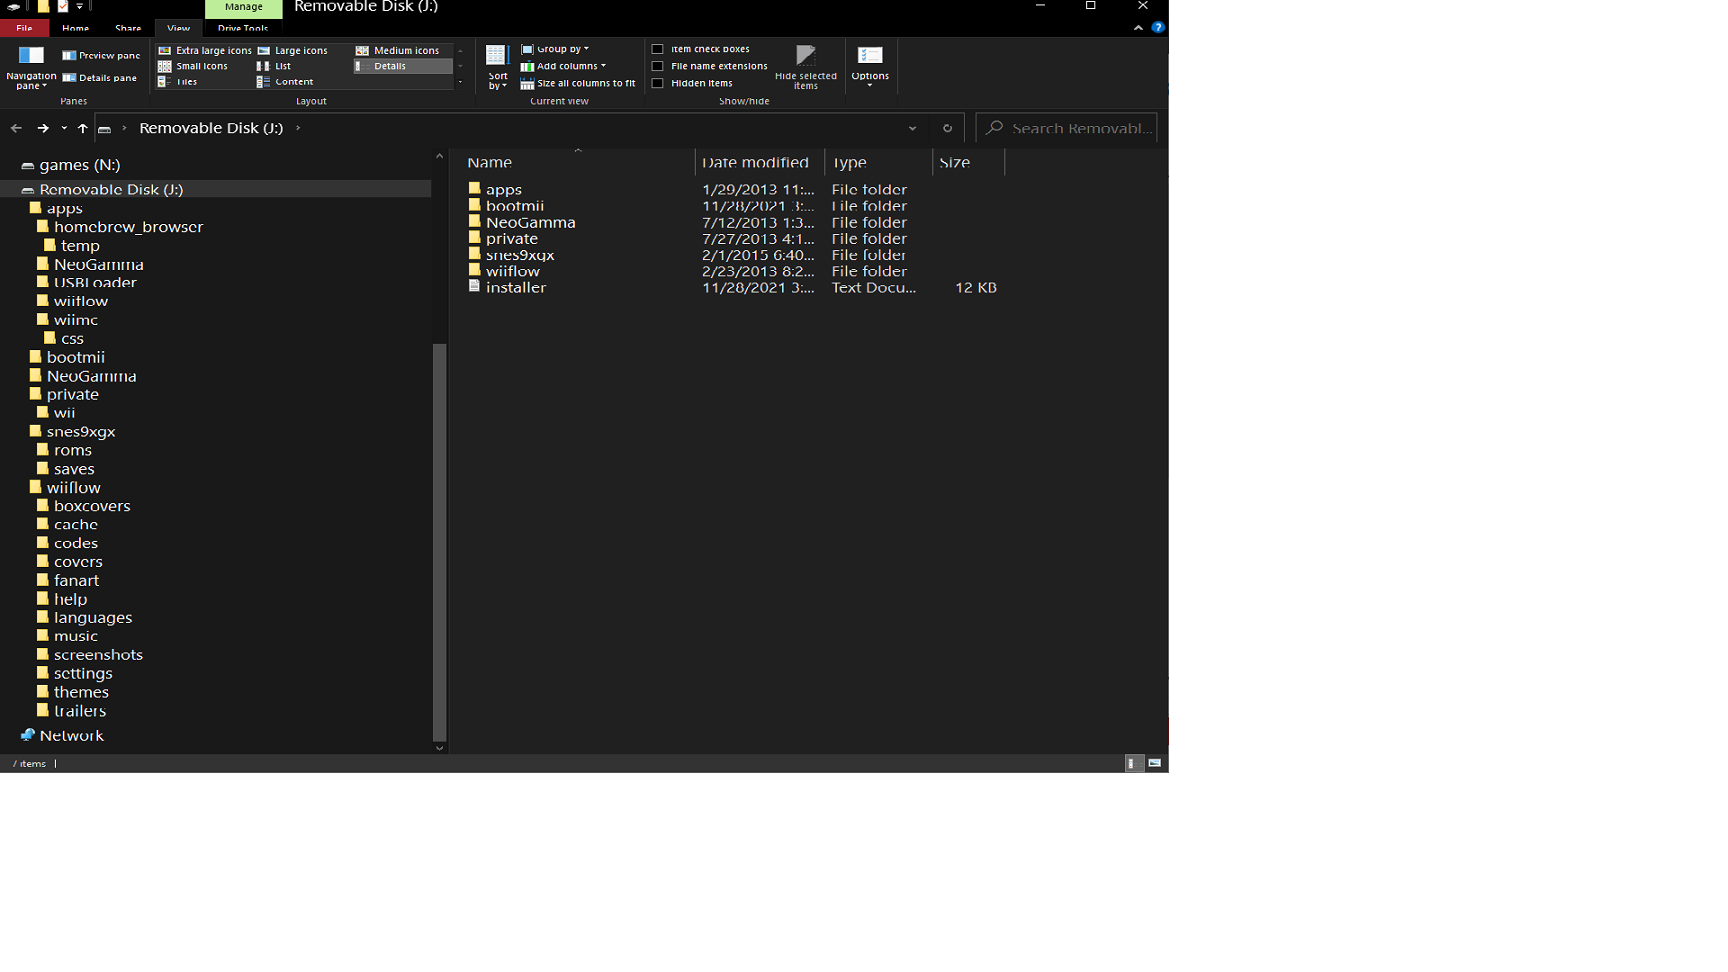Open the address bar history dropdown
The image size is (1728, 972).
click(912, 128)
